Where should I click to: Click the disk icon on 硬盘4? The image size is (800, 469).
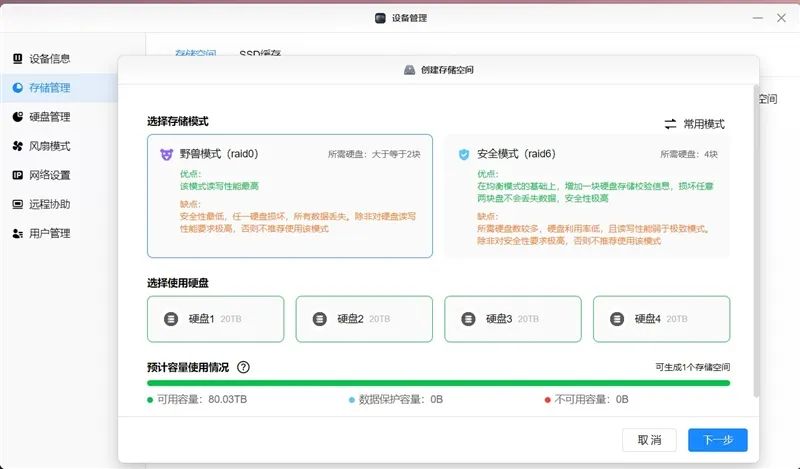617,319
